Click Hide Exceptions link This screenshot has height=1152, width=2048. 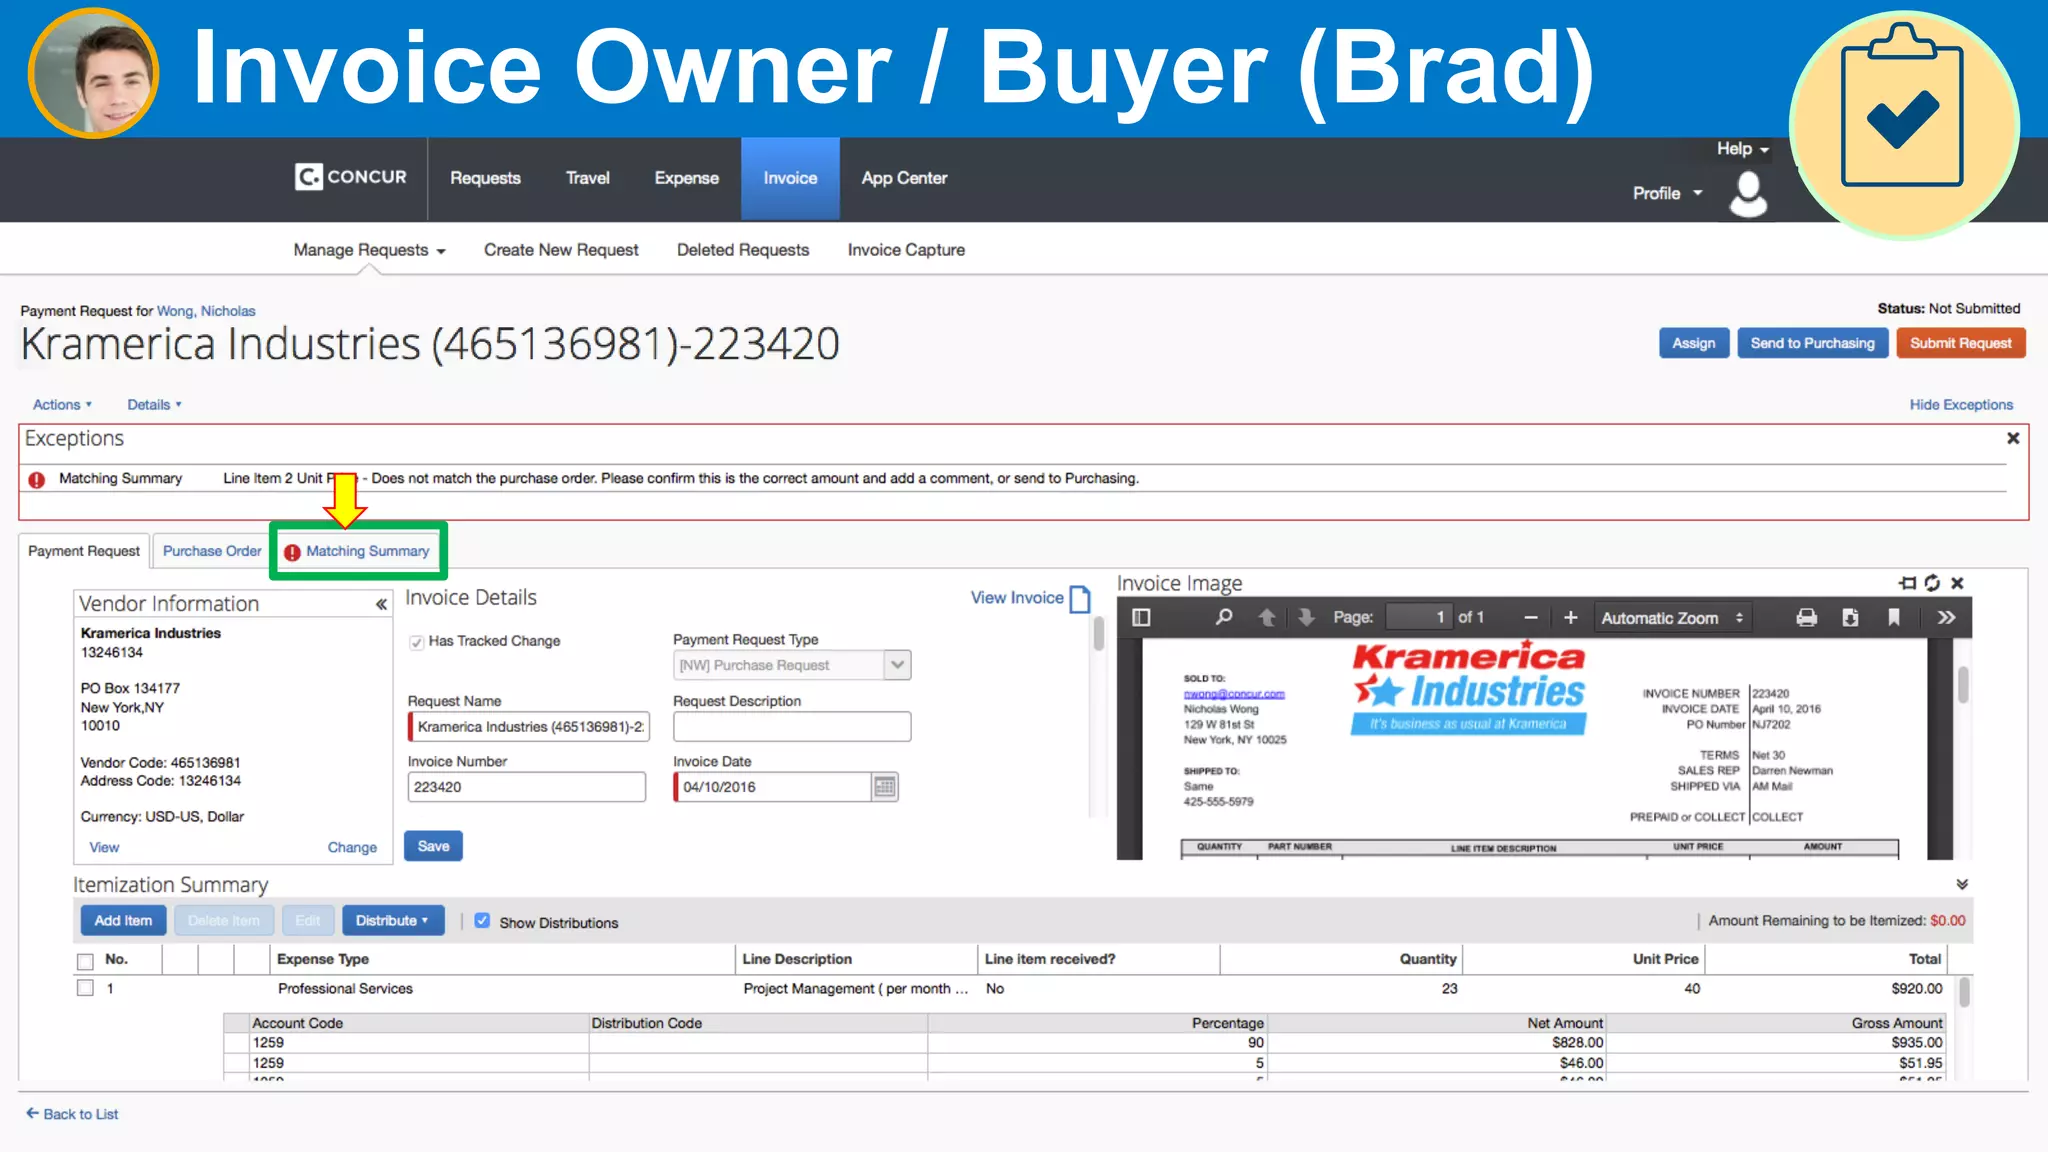(x=1961, y=405)
